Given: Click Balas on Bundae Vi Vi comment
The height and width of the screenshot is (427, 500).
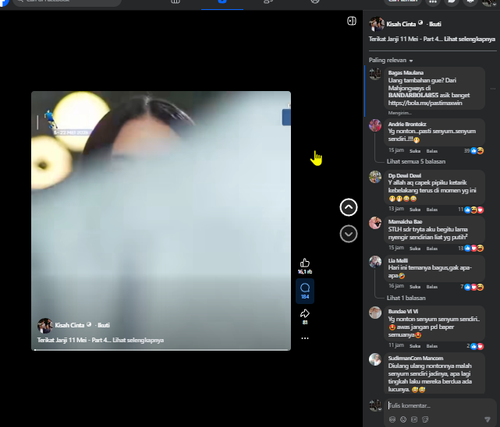Looking at the screenshot, I should 432,346.
